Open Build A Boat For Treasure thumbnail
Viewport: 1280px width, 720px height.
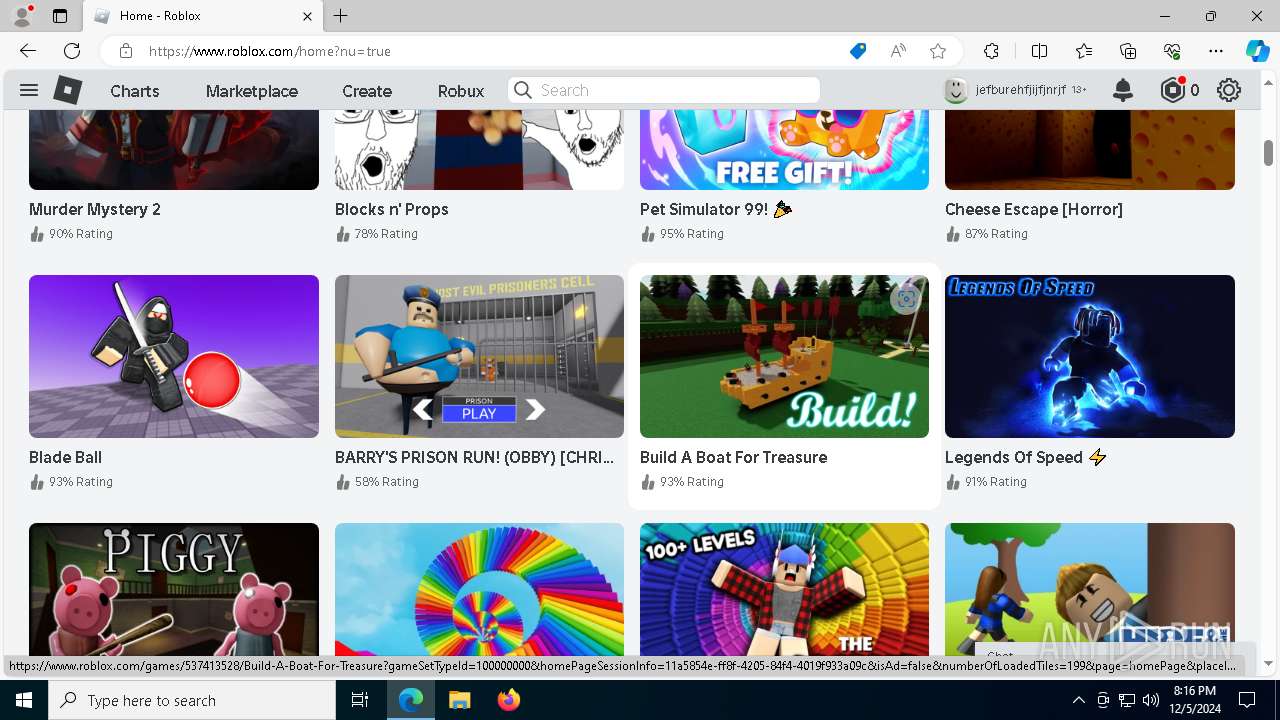[x=784, y=356]
